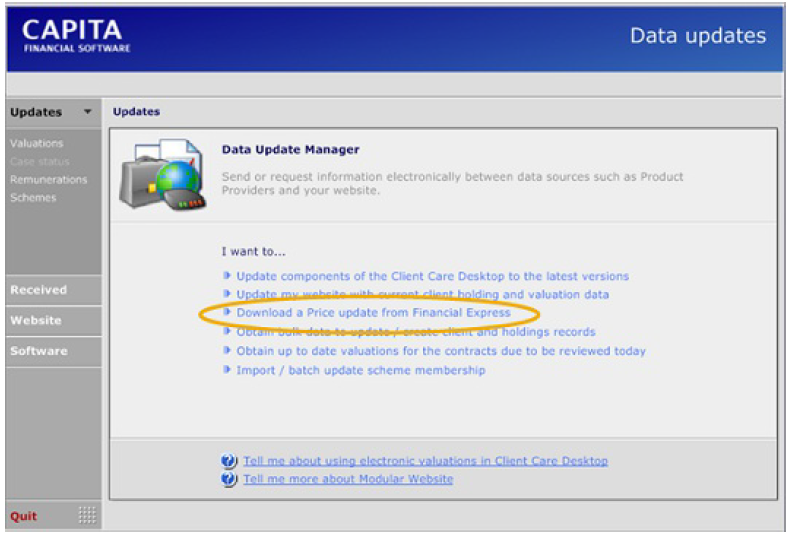Select Case status in the sidebar
The height and width of the screenshot is (535, 788).
click(40, 161)
